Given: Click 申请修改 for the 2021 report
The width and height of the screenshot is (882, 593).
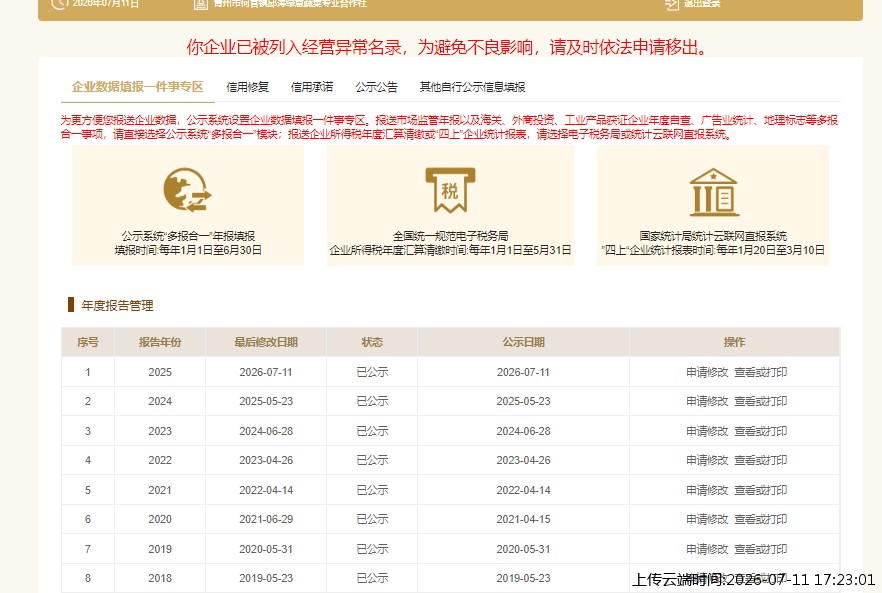Looking at the screenshot, I should tap(707, 490).
